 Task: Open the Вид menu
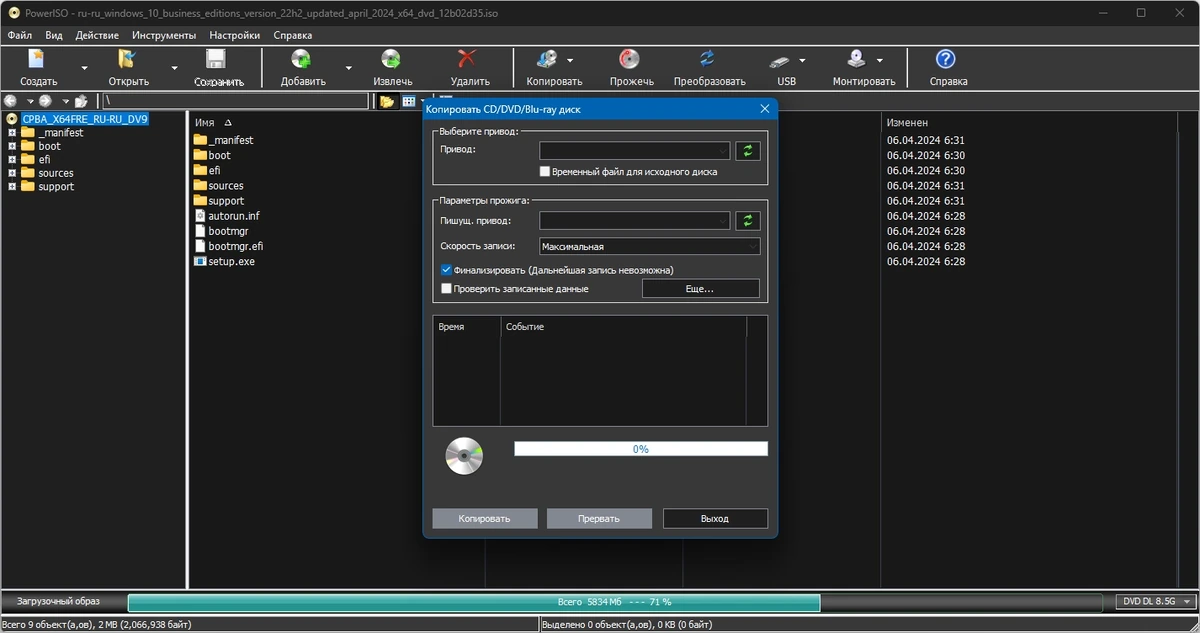click(54, 35)
